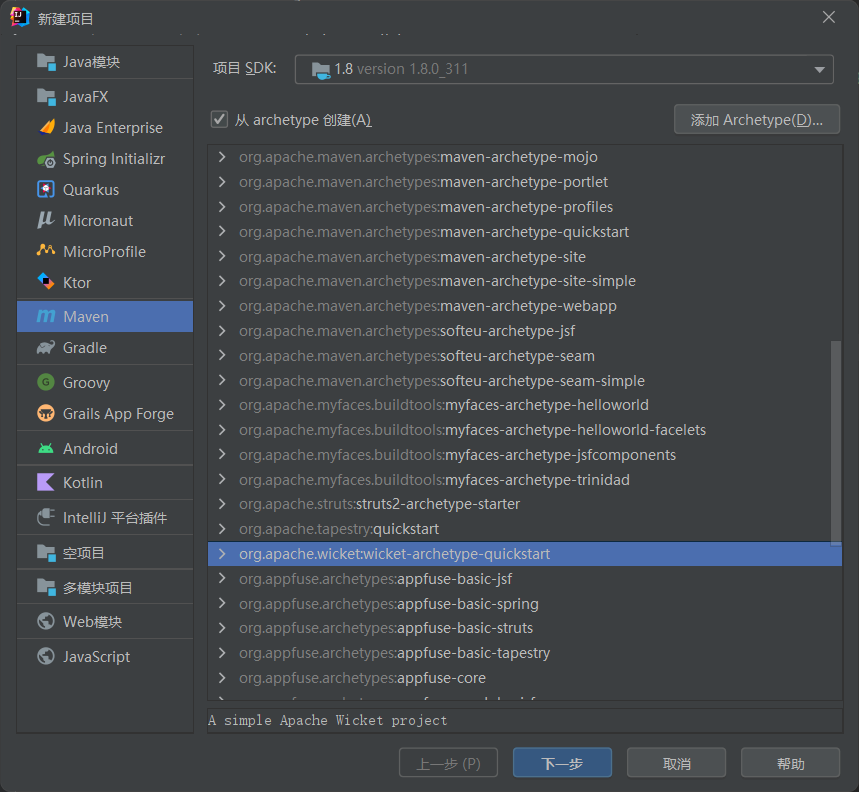
Task: Click the Java Enterprise flame icon
Action: (46, 128)
